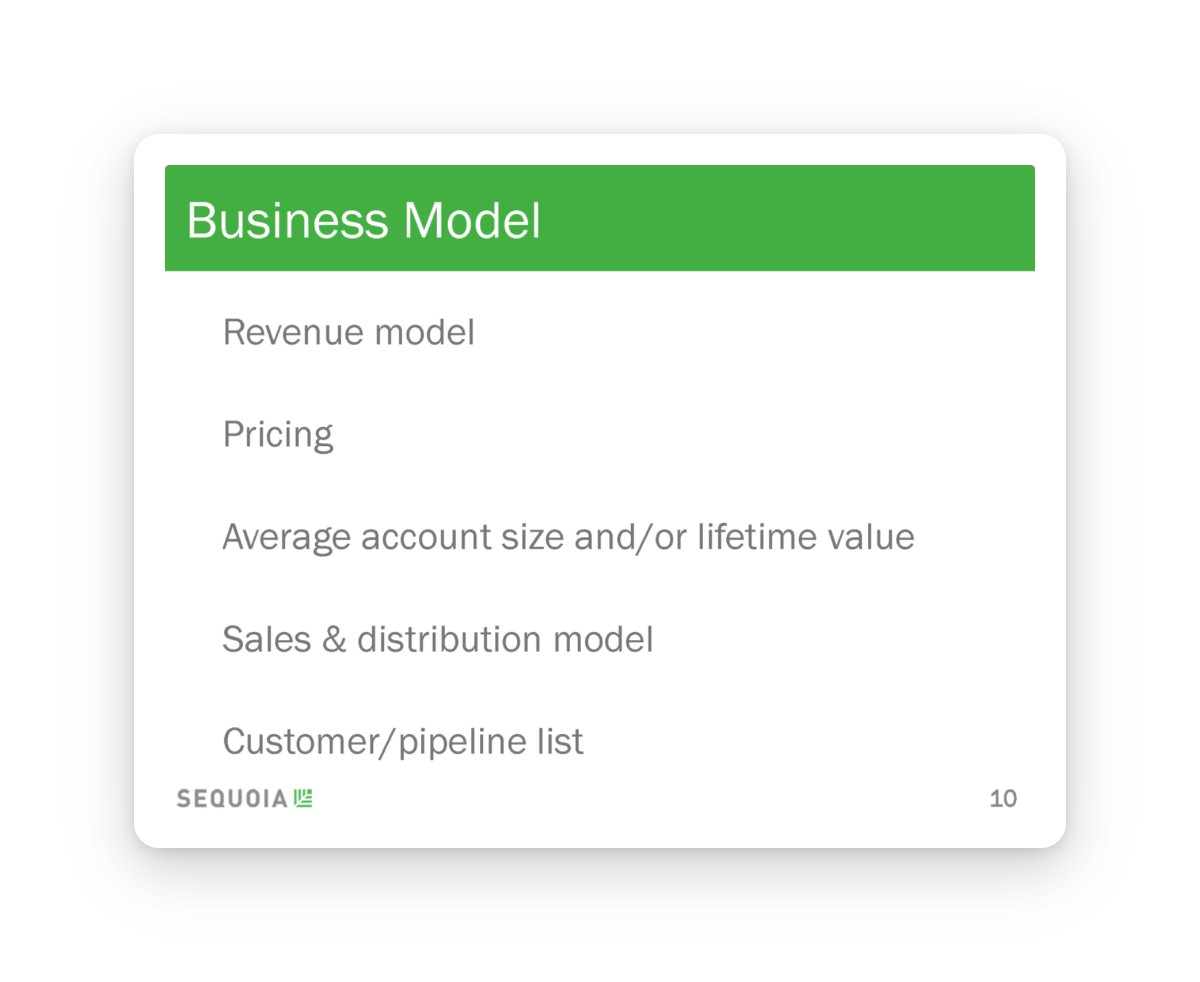Select the "Revenue model" bullet line

[348, 333]
